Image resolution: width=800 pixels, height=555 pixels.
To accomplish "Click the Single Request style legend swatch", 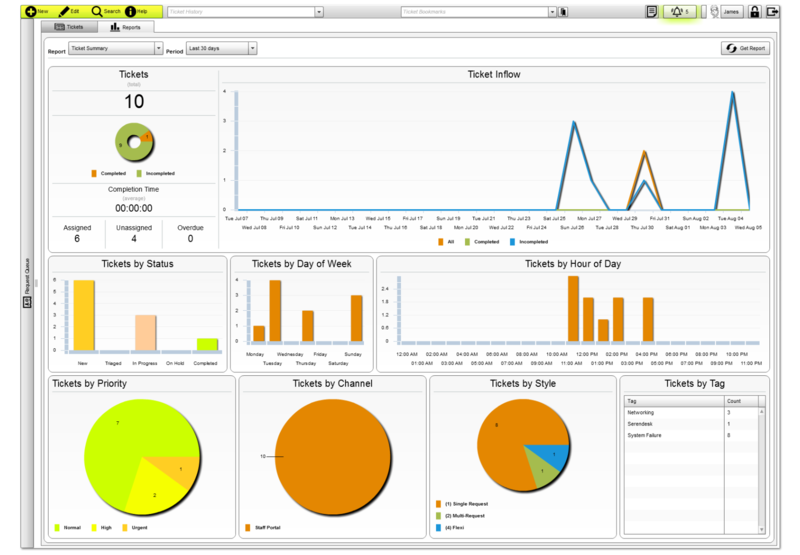I will click(438, 504).
